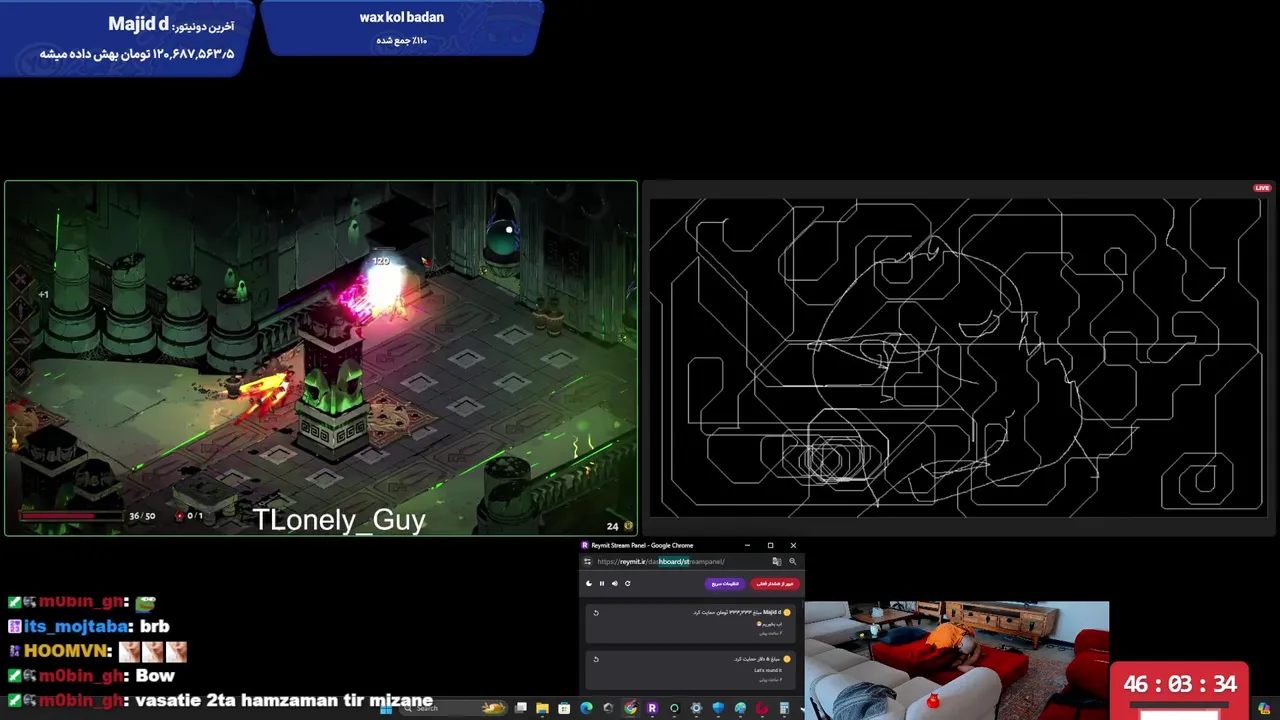This screenshot has height=720, width=1280.
Task: Open the purple R Reymit taskbar icon
Action: coord(652,708)
